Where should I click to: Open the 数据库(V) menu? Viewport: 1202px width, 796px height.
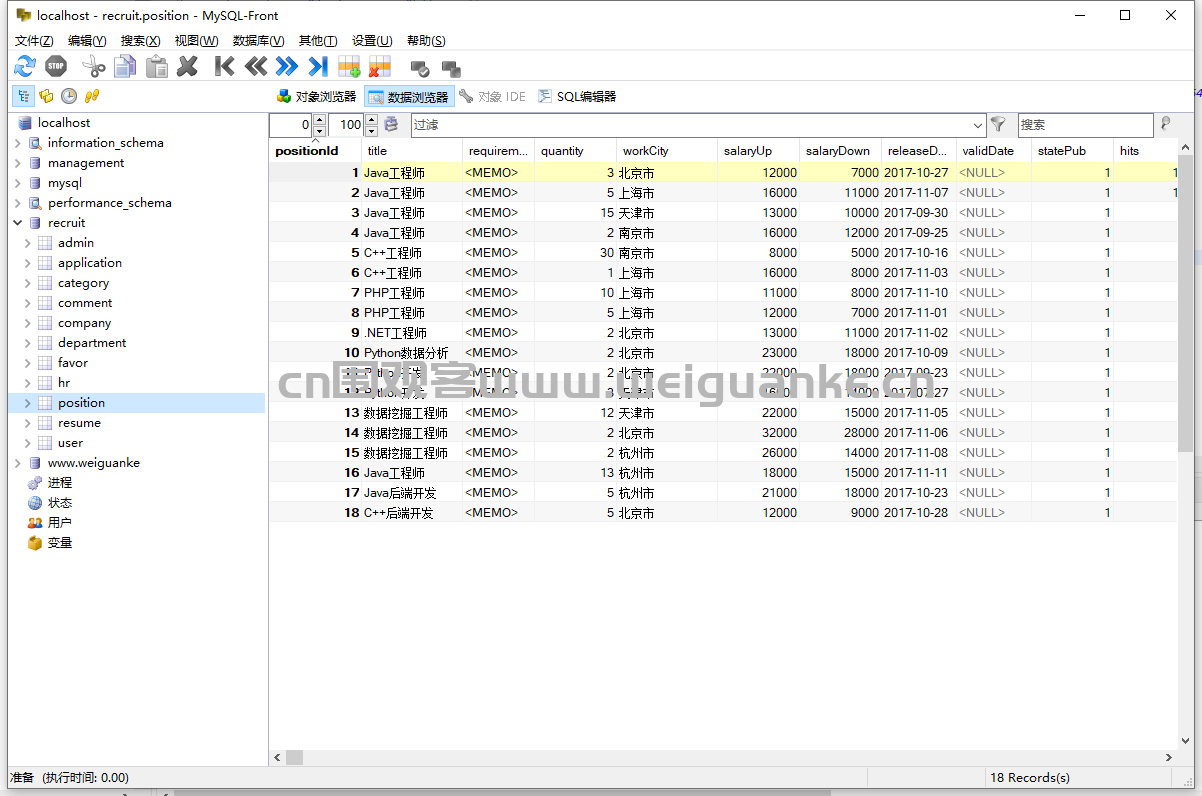click(x=258, y=41)
